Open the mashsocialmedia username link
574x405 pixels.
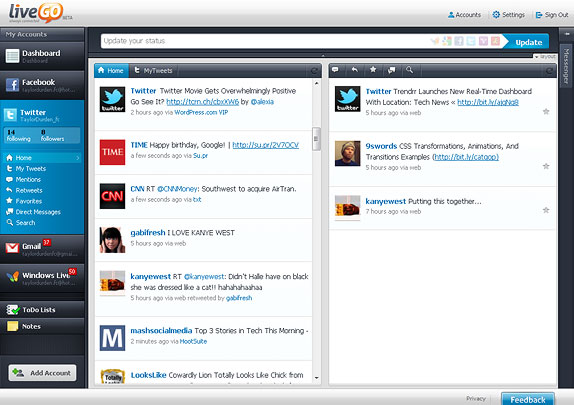pyautogui.click(x=161, y=331)
